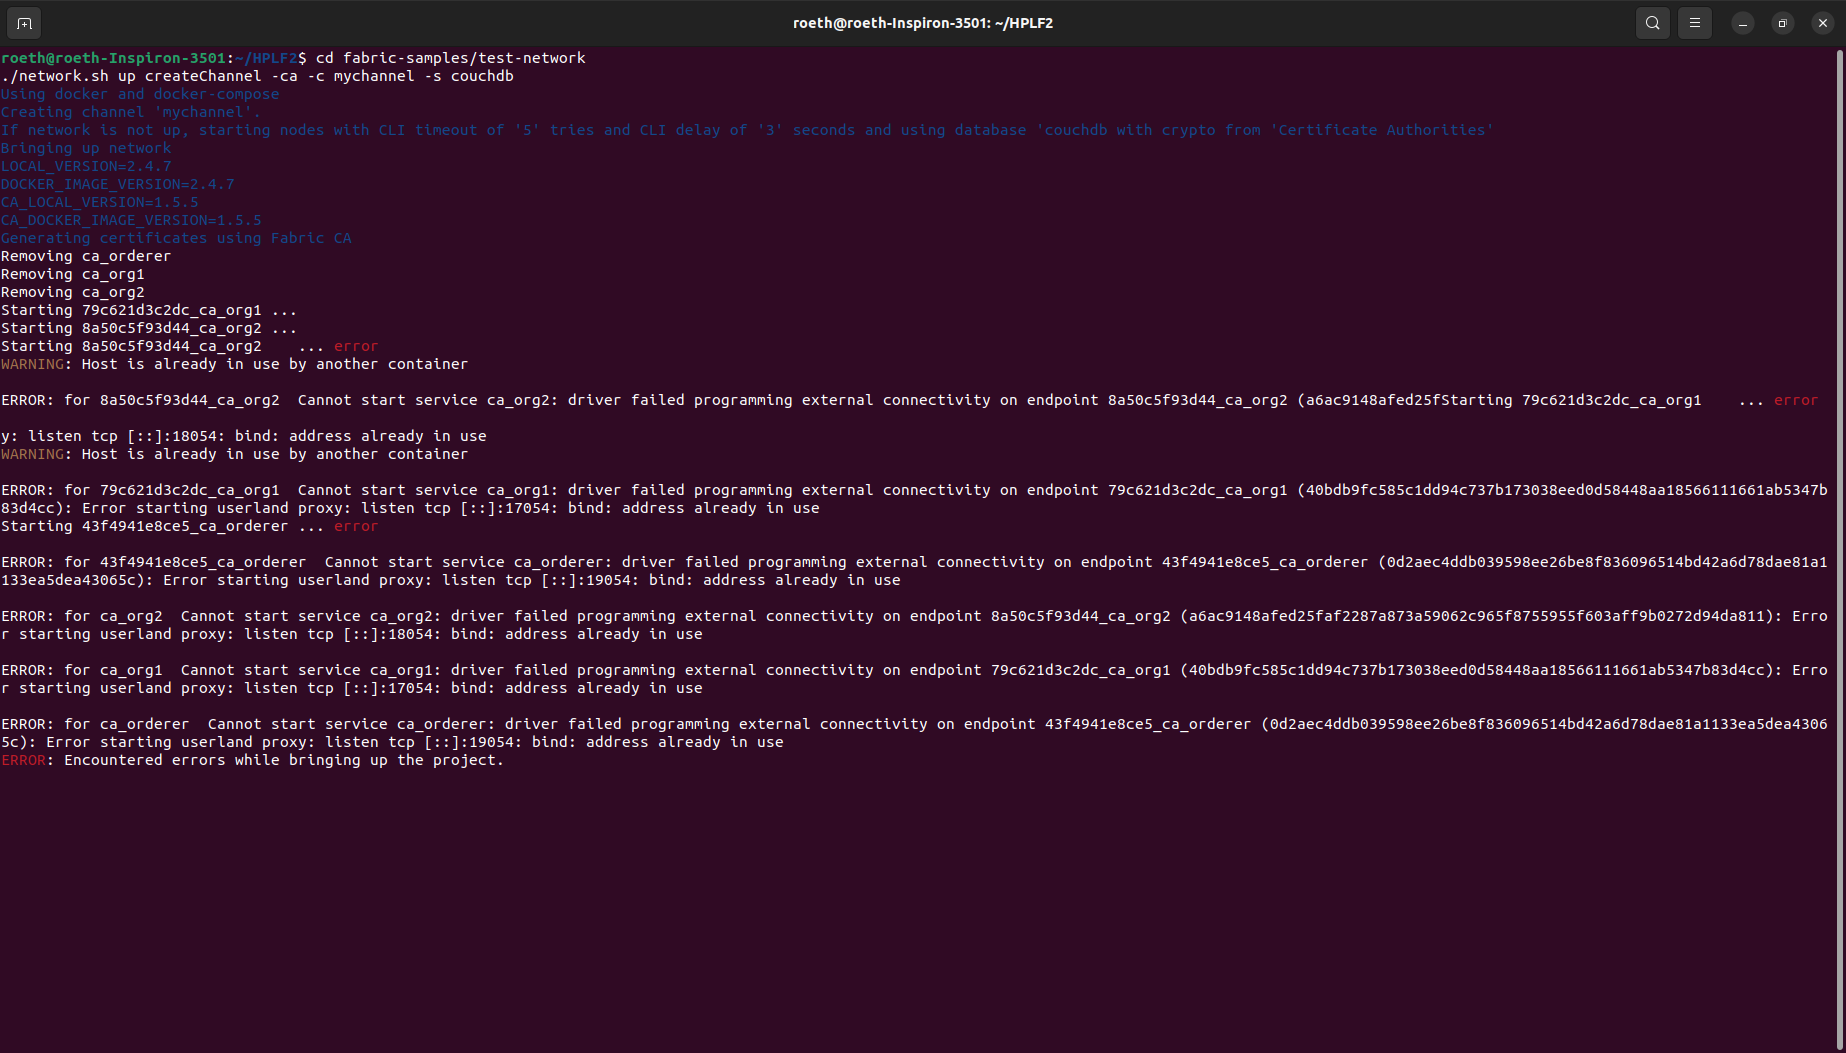
Task: Open the hamburger menu
Action: point(1695,23)
